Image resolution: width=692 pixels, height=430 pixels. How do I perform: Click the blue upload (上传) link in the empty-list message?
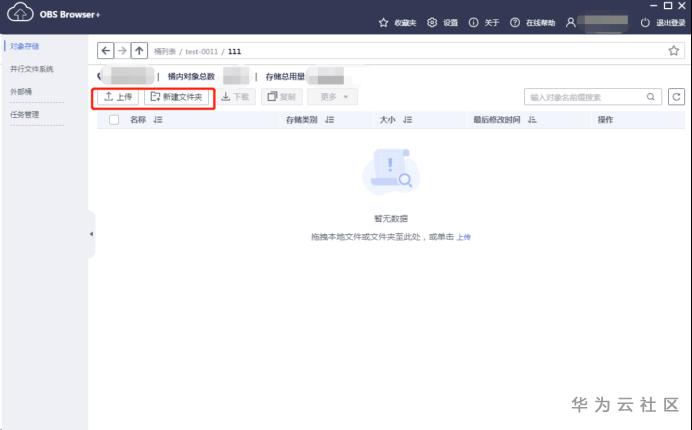tap(463, 237)
